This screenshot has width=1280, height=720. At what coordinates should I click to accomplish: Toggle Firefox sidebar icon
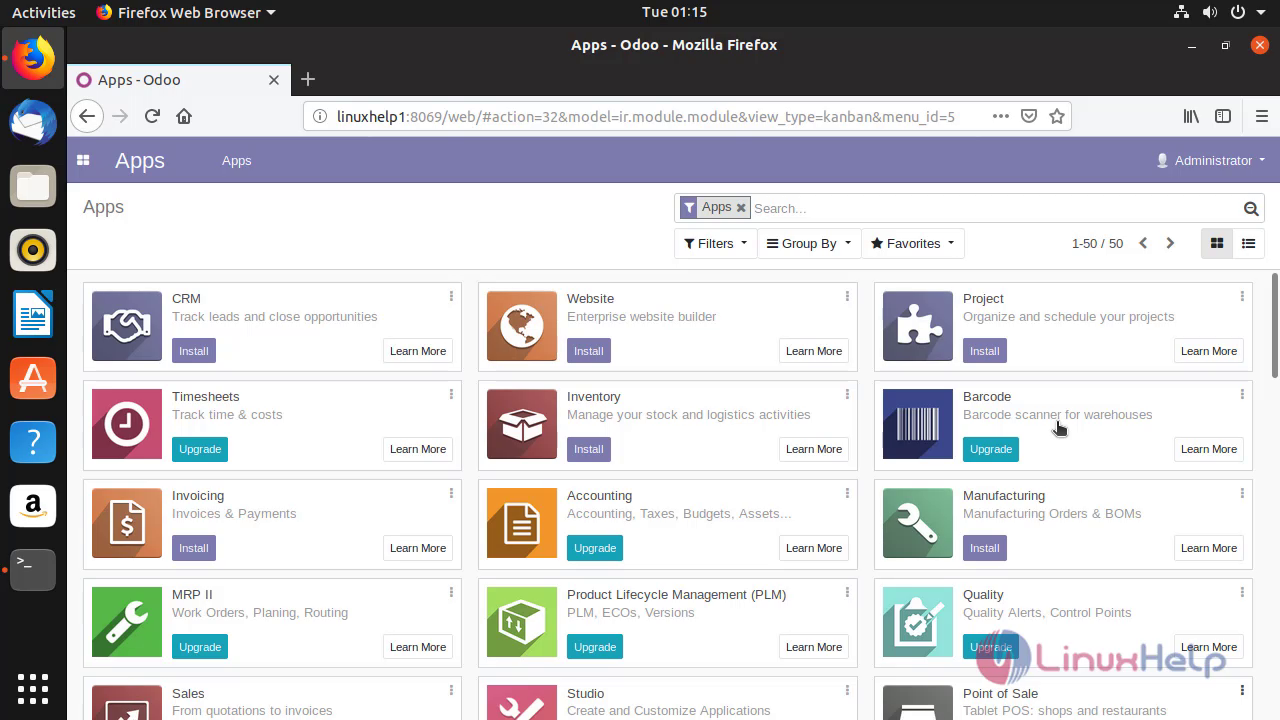click(x=1223, y=116)
